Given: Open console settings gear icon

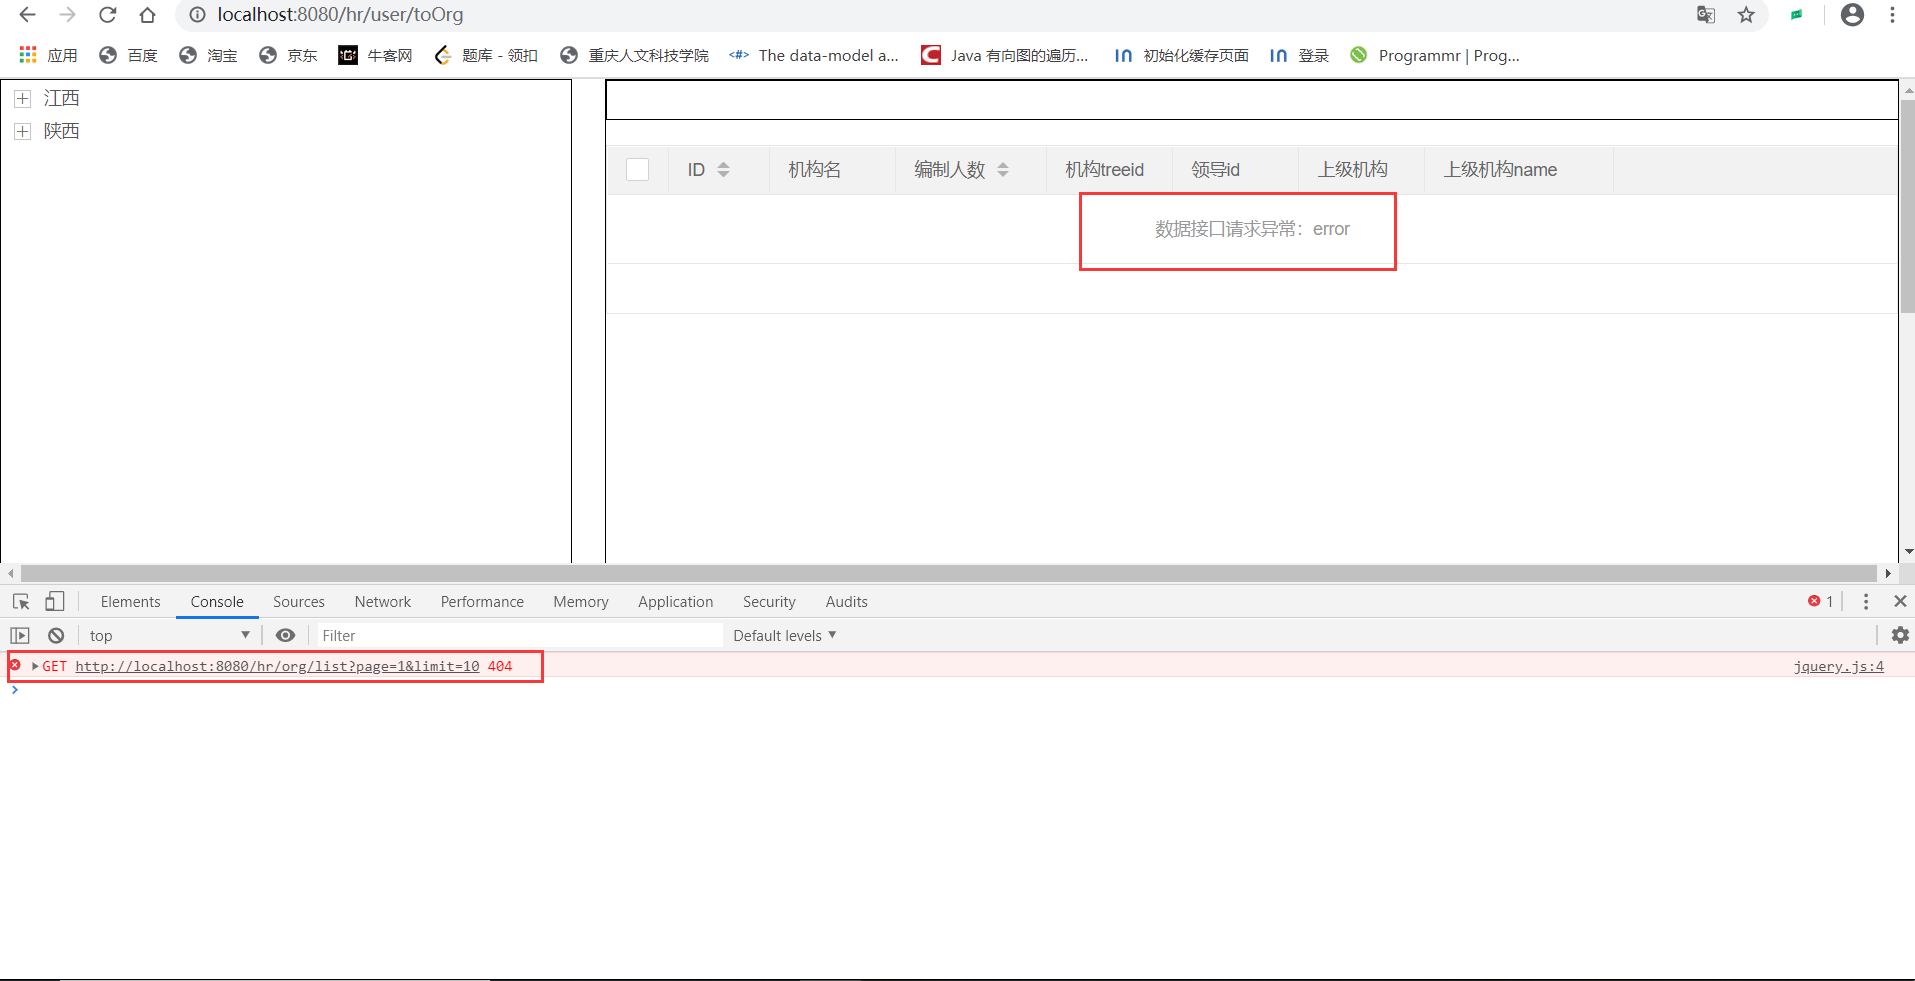Looking at the screenshot, I should point(1900,635).
